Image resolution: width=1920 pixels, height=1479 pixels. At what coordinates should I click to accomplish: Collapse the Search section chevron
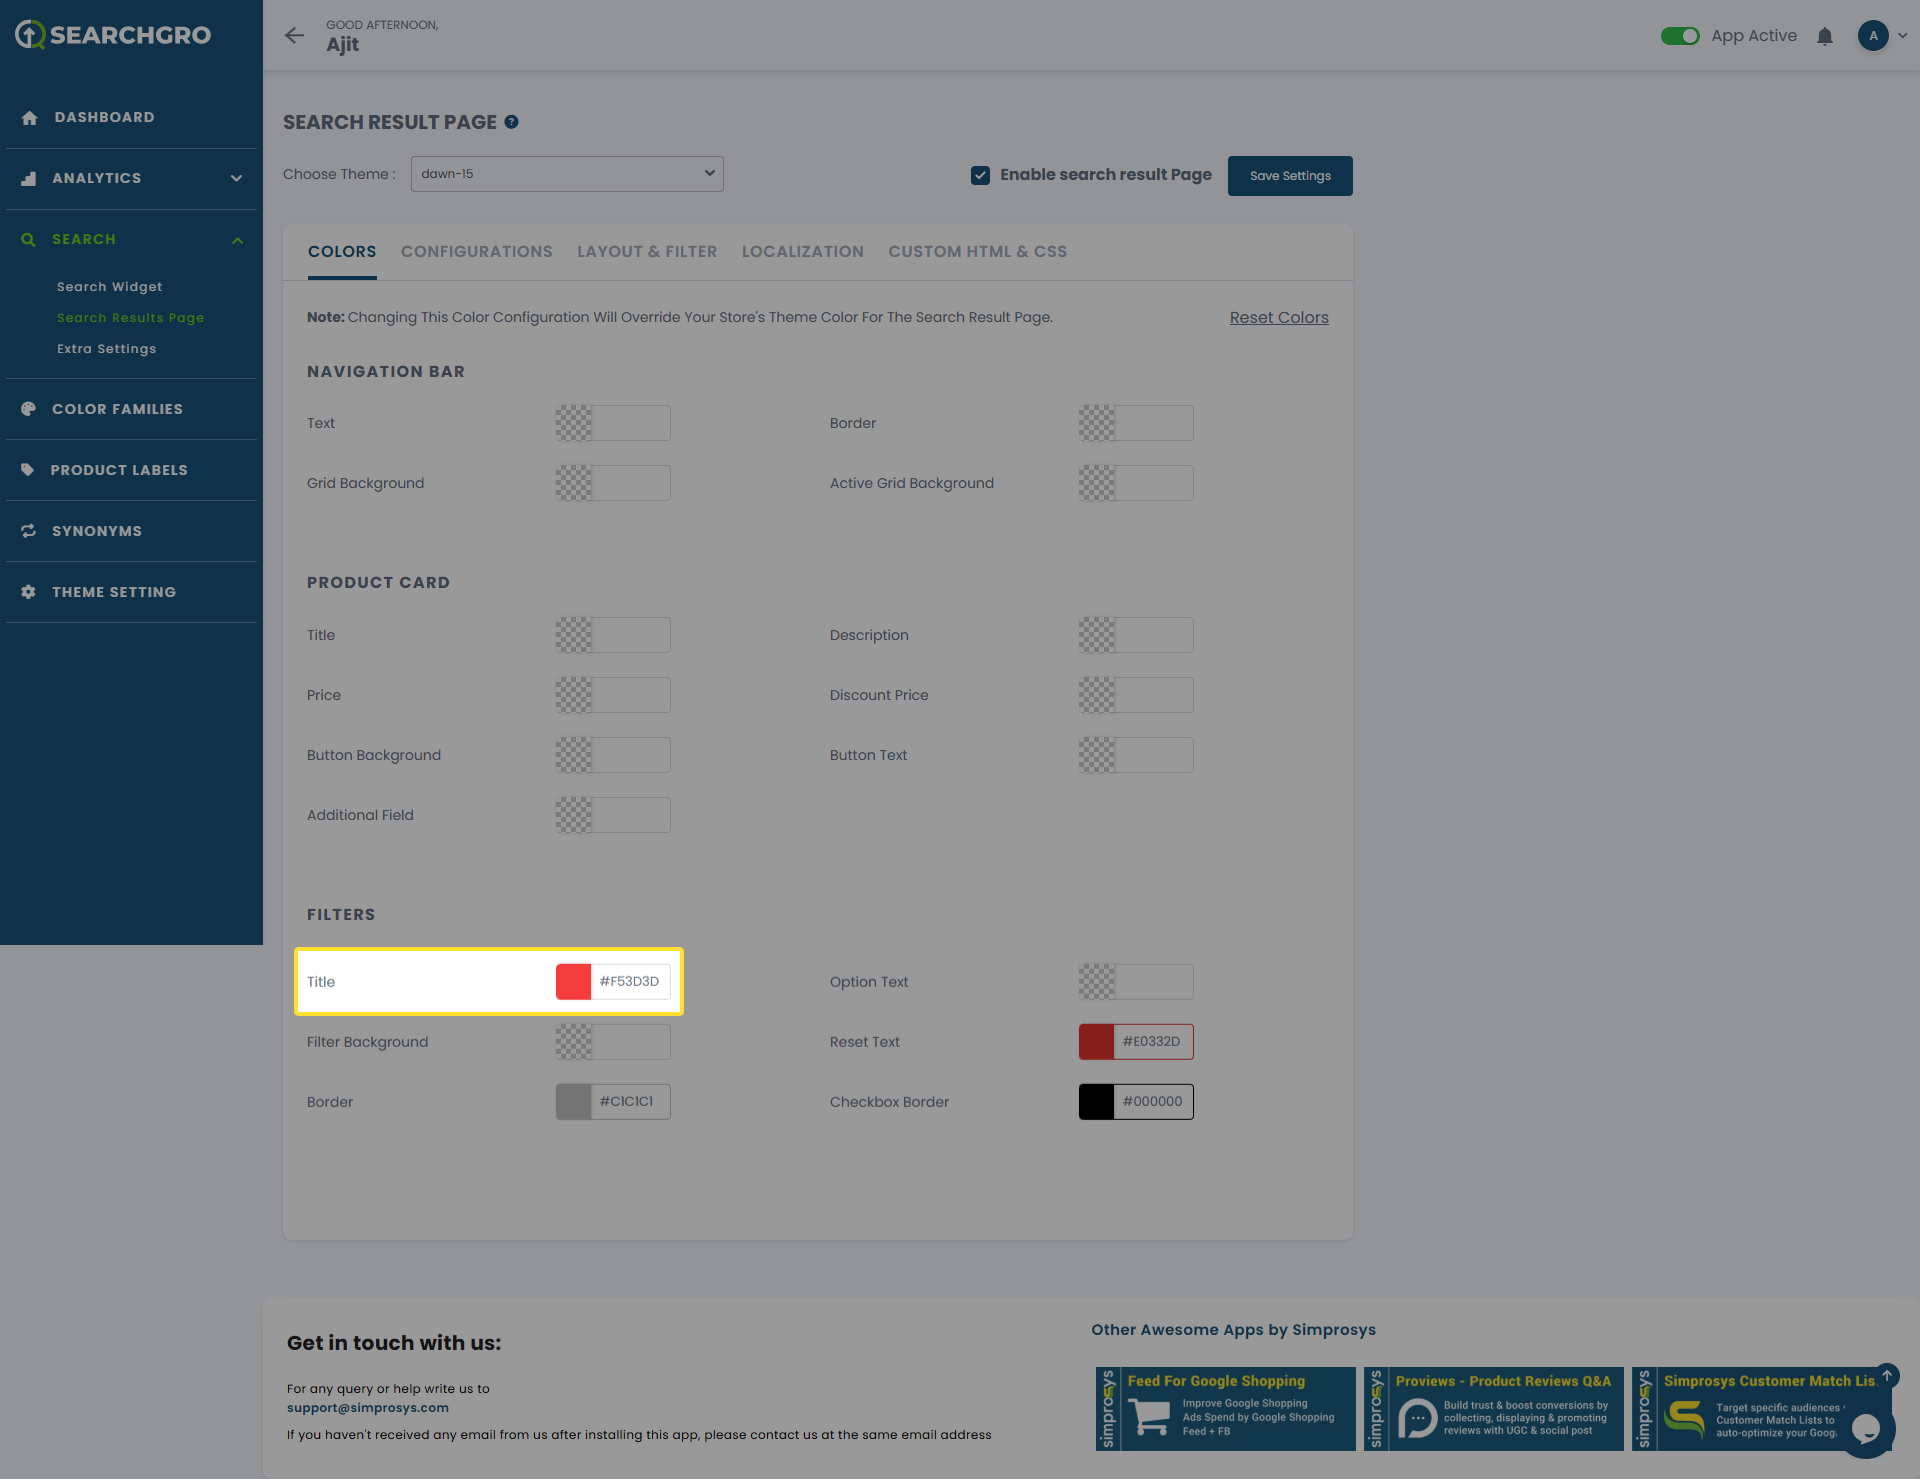(x=237, y=240)
